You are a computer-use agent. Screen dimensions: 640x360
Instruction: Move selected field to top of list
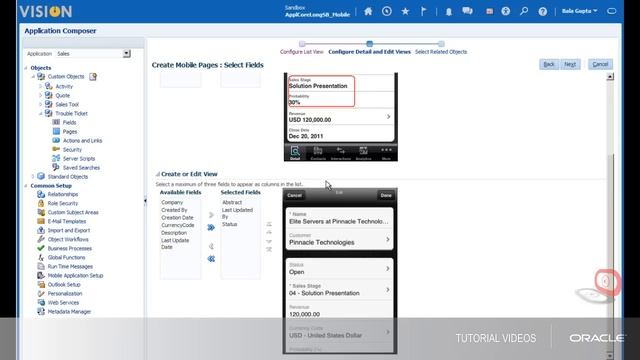[x=269, y=224]
